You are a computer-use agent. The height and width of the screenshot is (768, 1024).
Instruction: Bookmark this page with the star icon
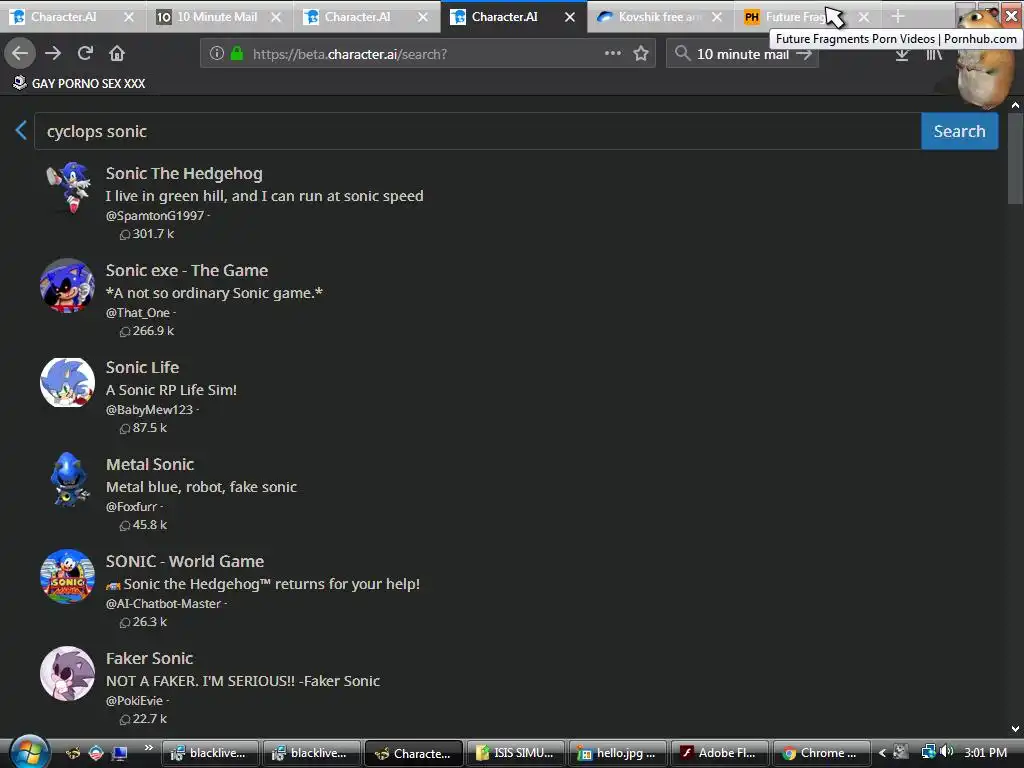coord(641,54)
